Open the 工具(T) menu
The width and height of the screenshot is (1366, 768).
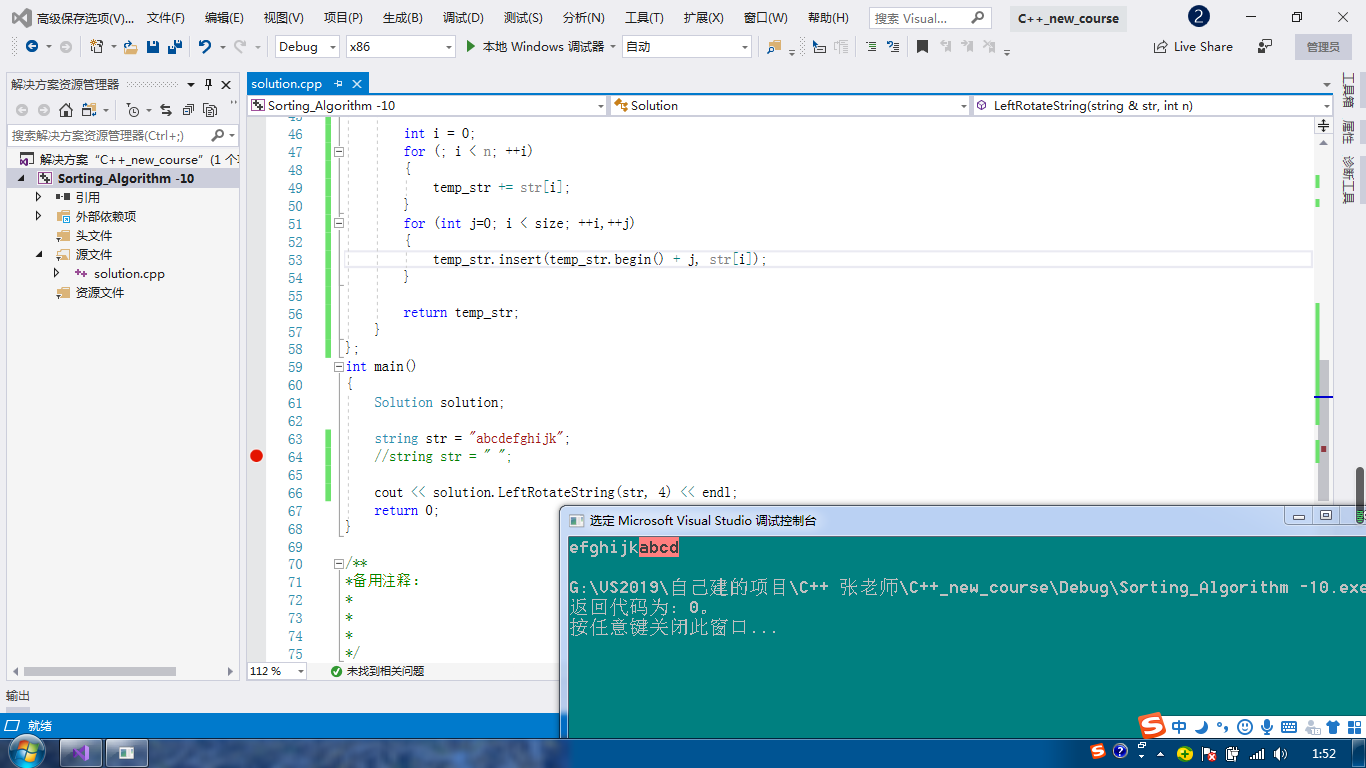tap(644, 18)
